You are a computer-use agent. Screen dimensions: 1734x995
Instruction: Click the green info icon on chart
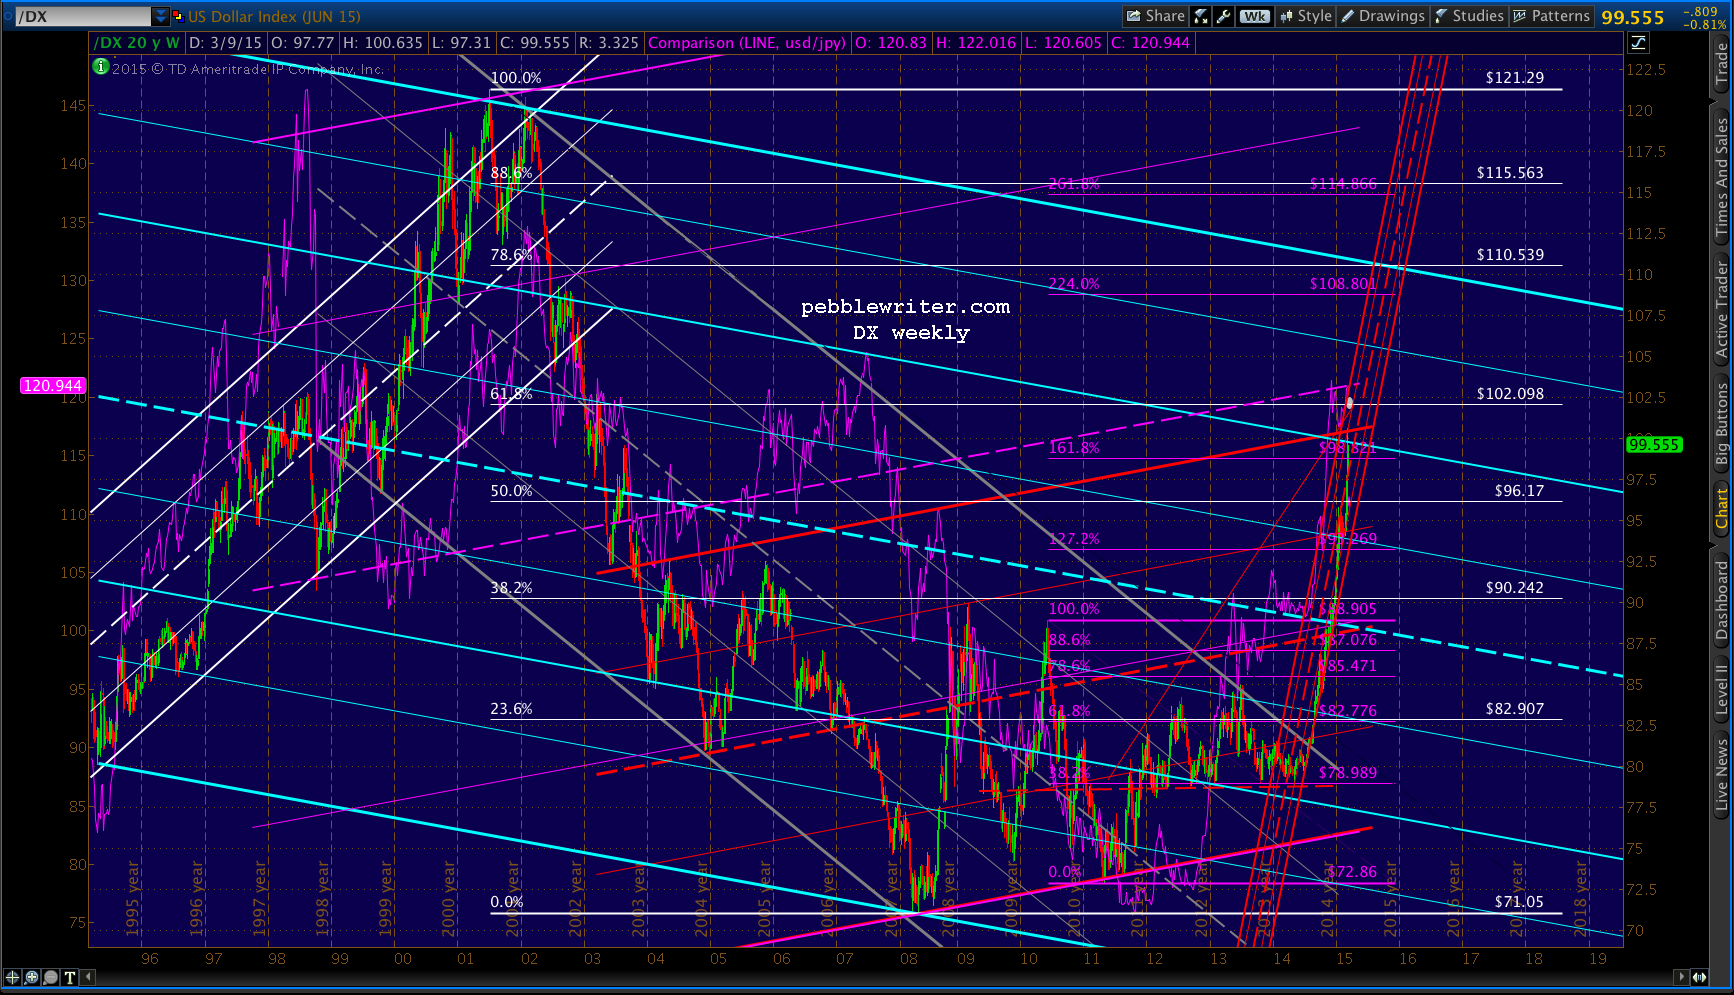point(100,67)
